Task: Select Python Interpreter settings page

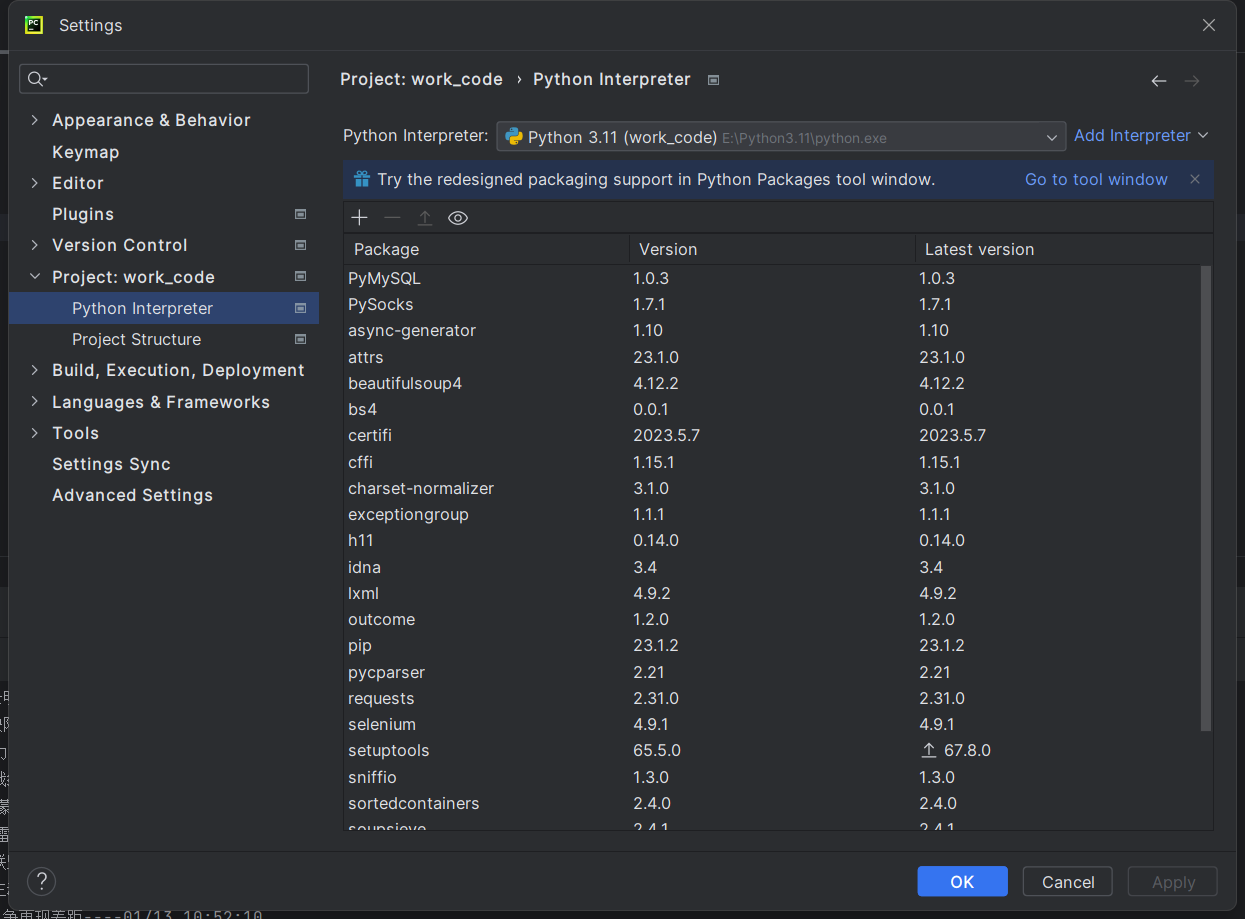Action: point(164,308)
